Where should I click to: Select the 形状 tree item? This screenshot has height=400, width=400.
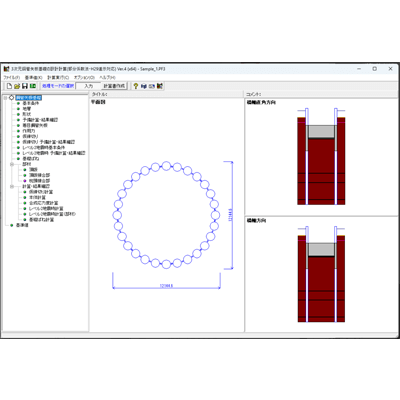tap(27, 114)
